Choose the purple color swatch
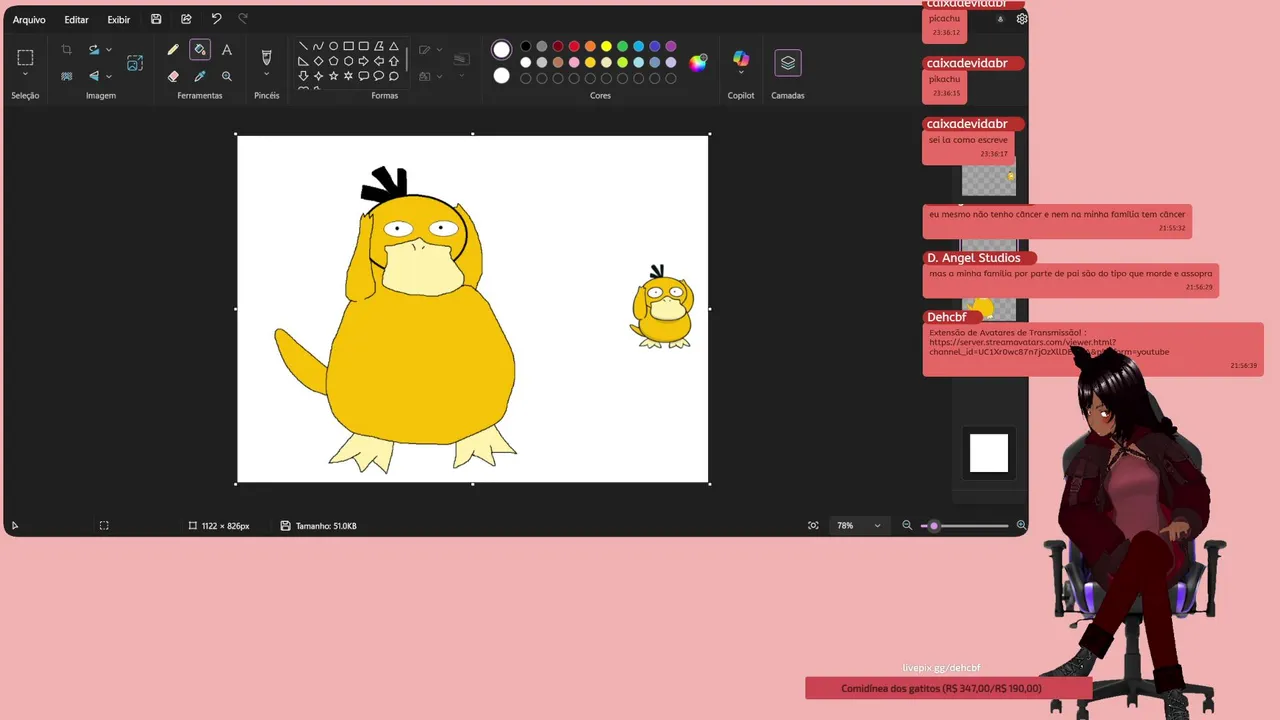This screenshot has height=720, width=1280. (x=670, y=46)
